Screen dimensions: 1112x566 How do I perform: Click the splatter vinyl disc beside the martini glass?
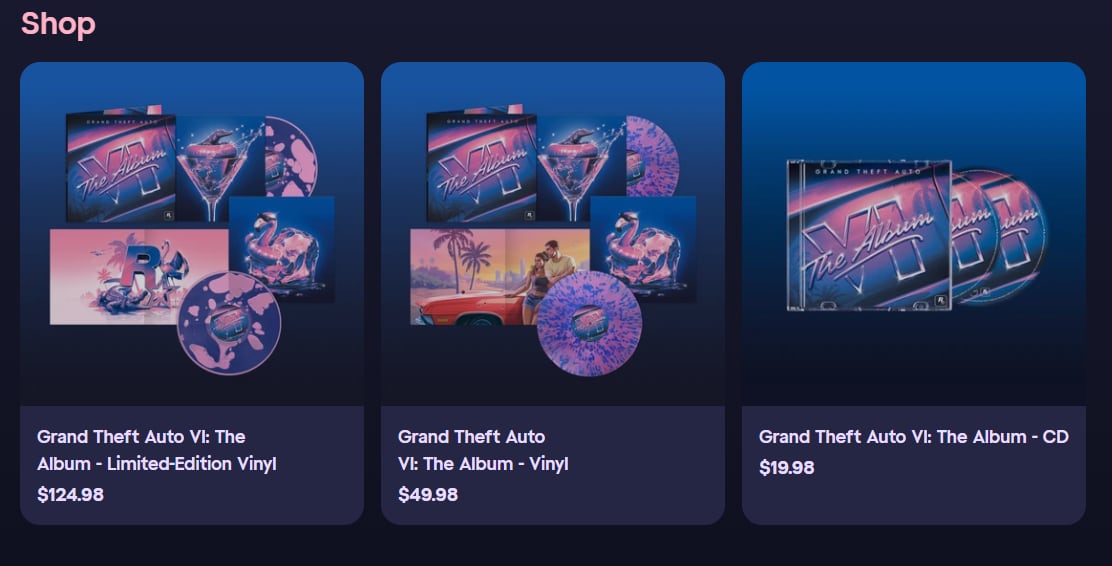click(x=652, y=156)
